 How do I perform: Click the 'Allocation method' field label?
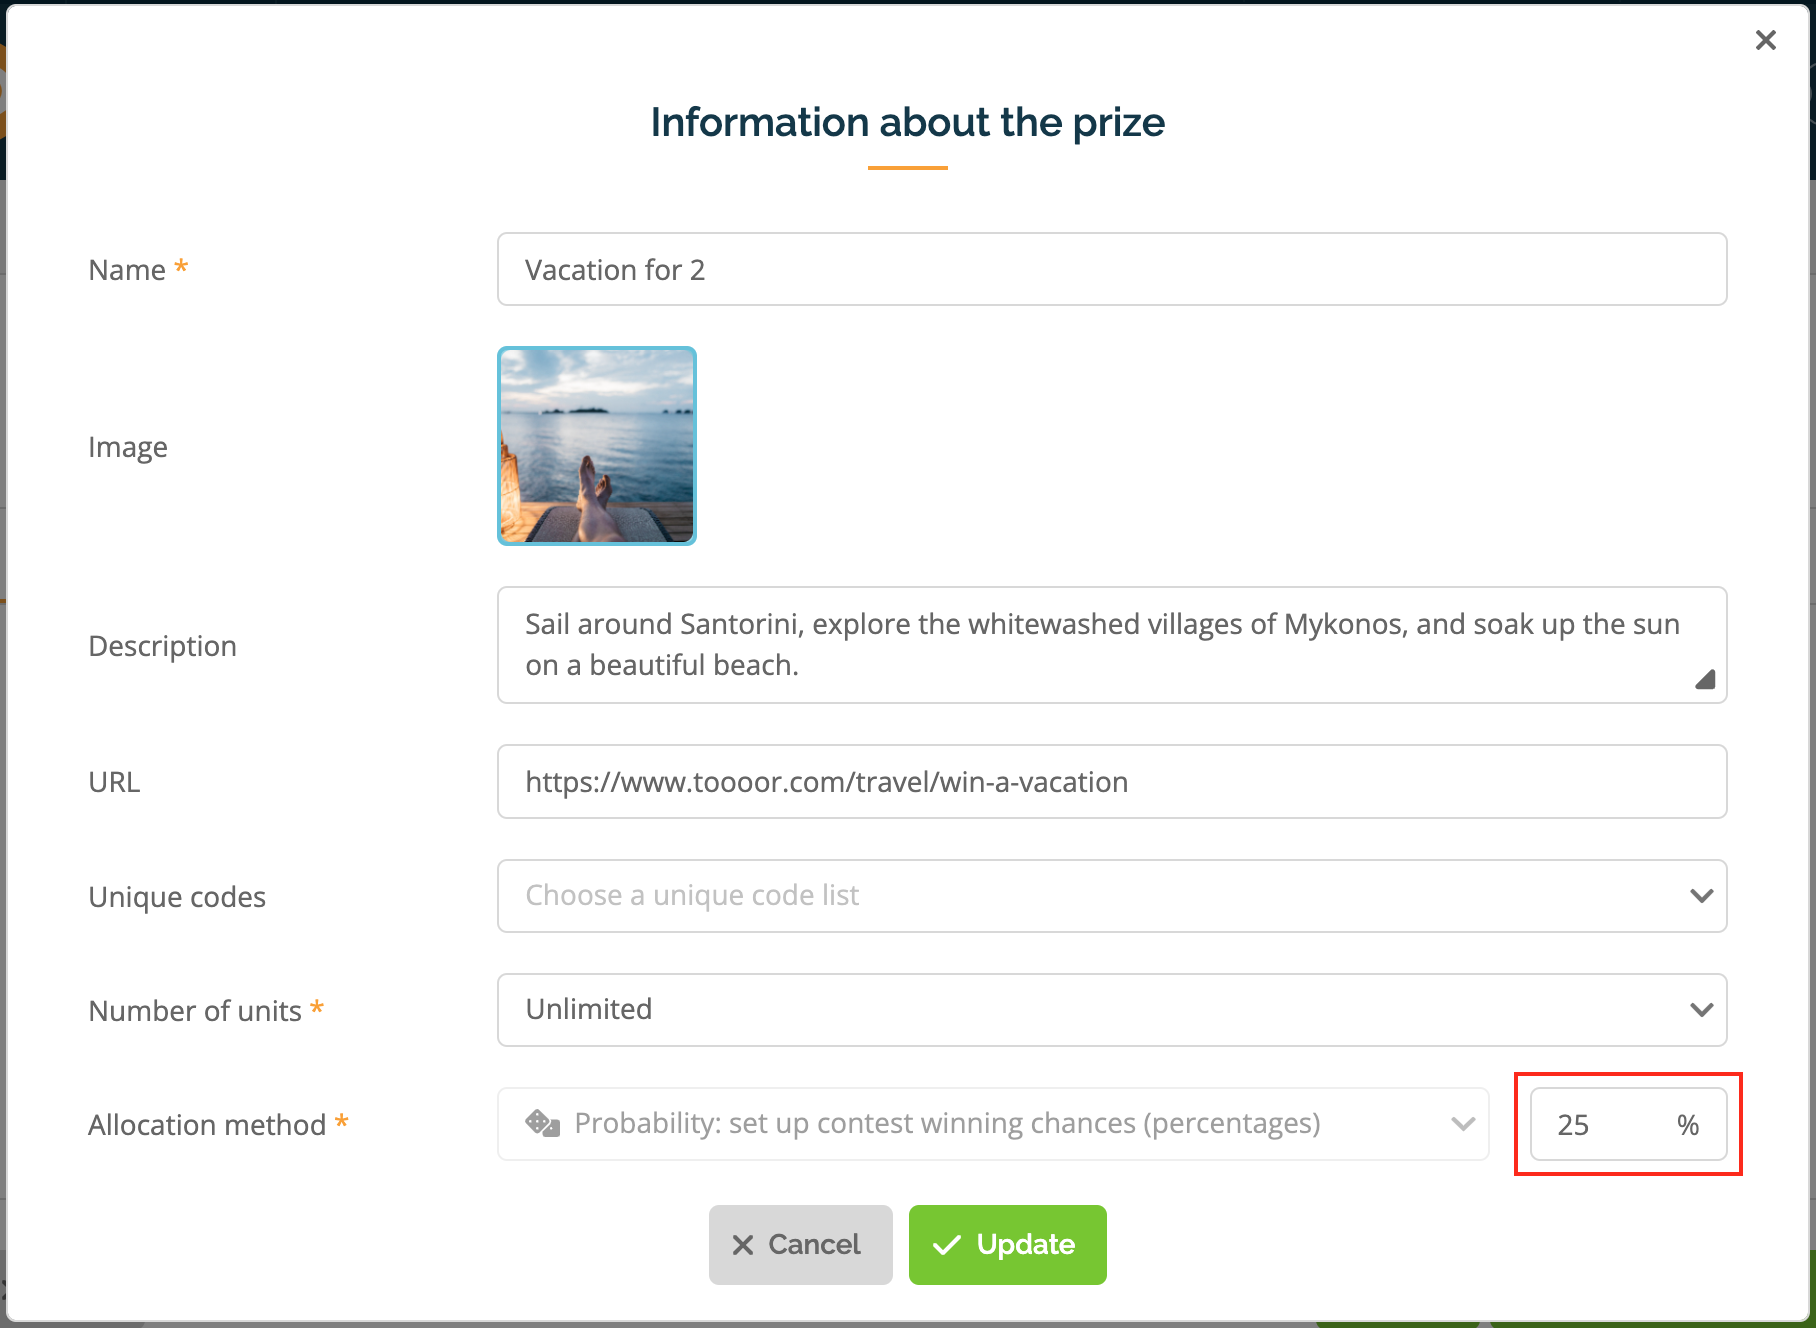click(207, 1125)
